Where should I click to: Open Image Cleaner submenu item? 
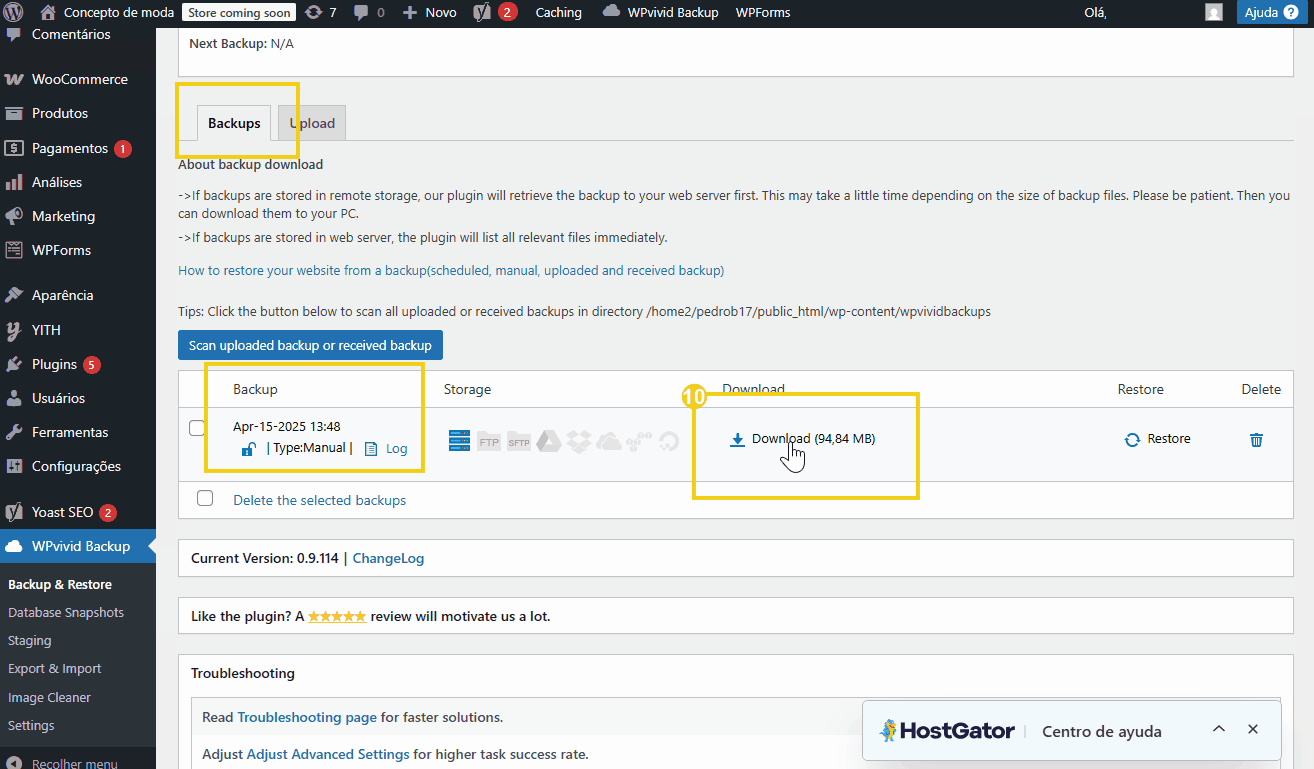point(49,697)
